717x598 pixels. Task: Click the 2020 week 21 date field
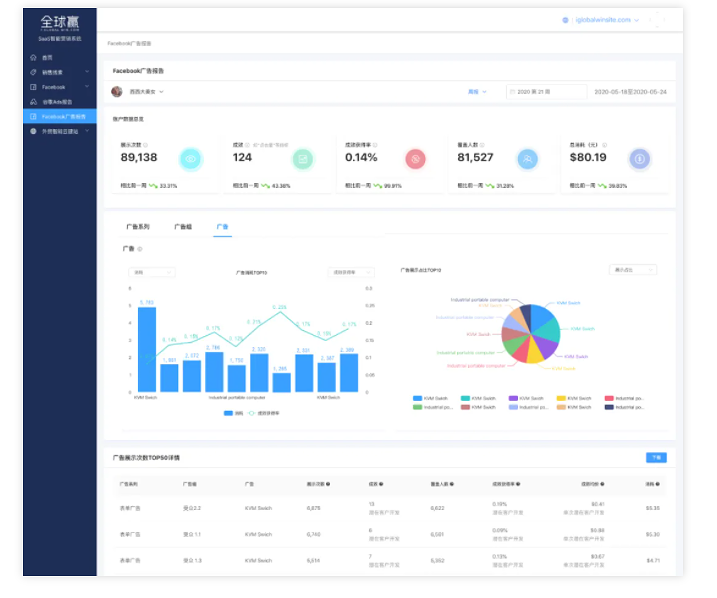[546, 92]
